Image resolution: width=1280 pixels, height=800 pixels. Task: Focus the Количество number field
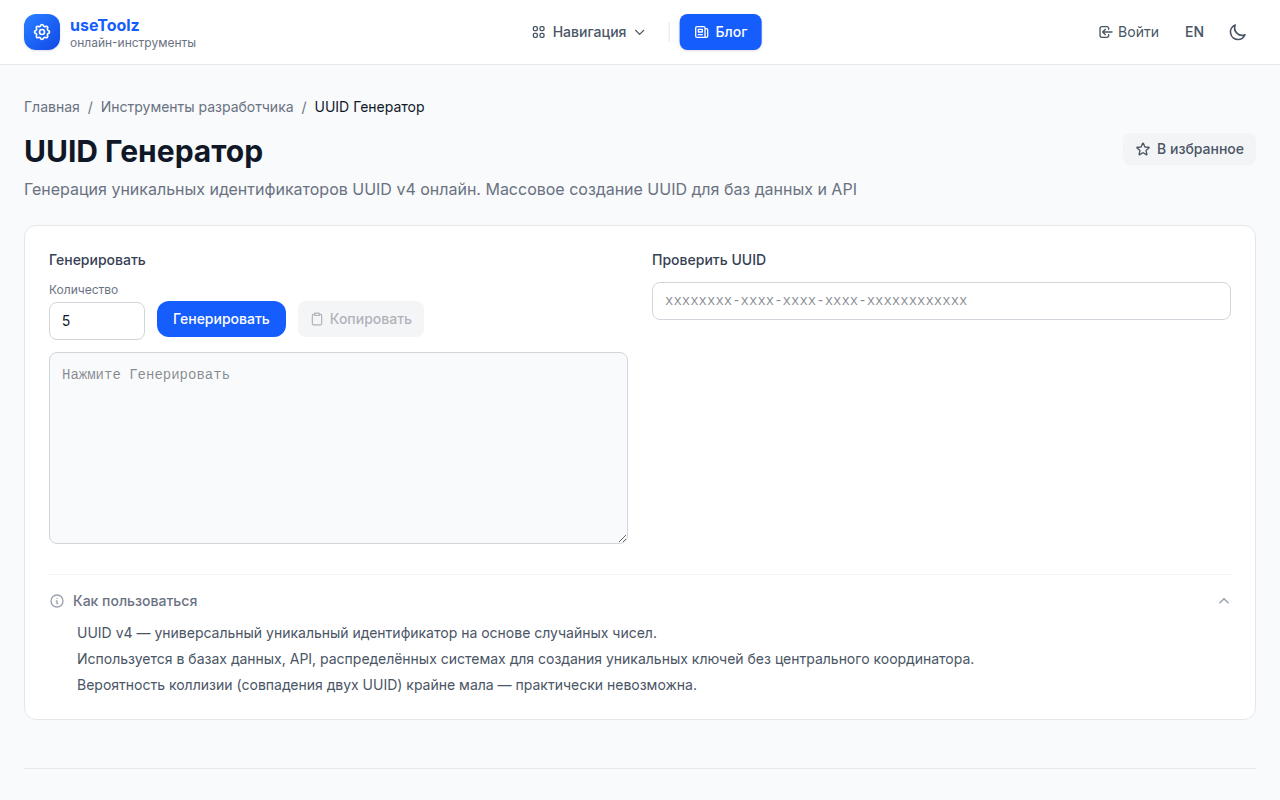pos(97,321)
